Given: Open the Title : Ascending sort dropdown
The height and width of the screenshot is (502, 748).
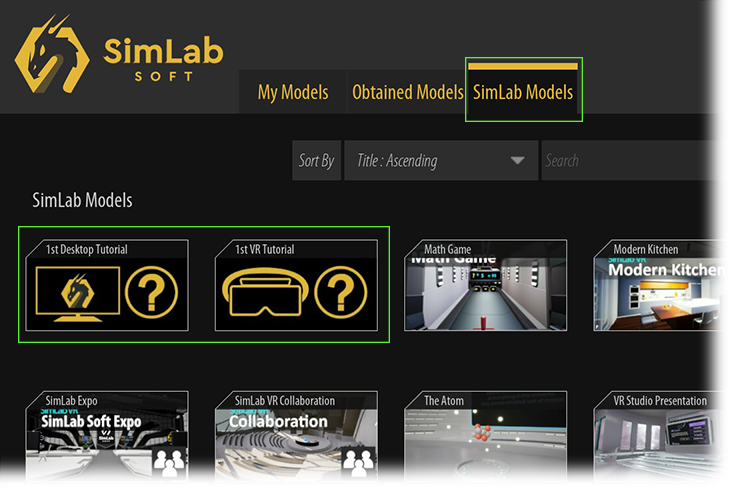Looking at the screenshot, I should 441,160.
